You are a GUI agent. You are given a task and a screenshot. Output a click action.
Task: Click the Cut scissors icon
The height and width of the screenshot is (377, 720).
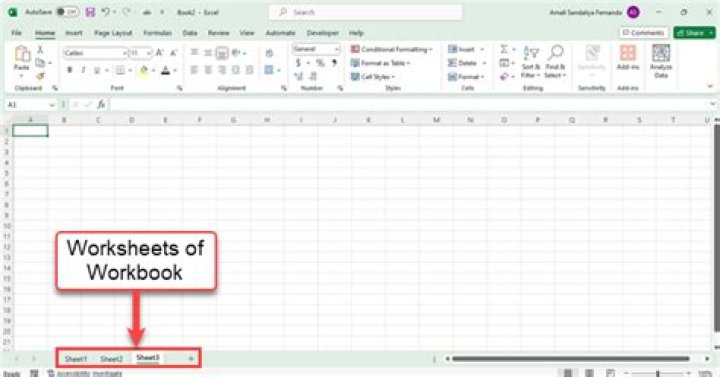(x=40, y=50)
